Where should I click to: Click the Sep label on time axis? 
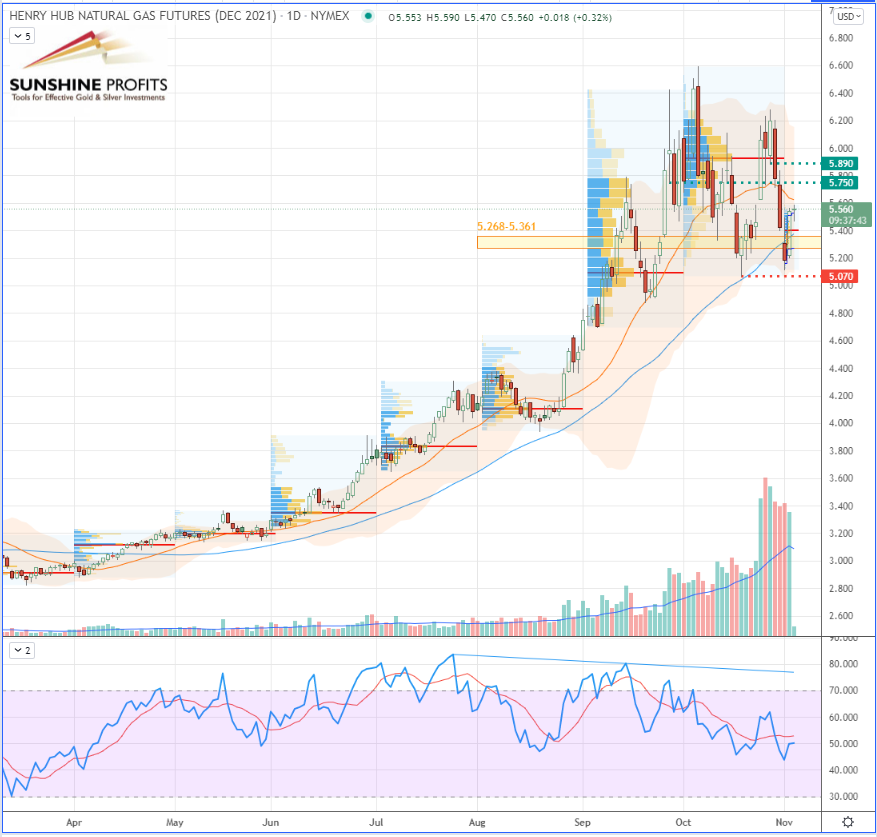pyautogui.click(x=582, y=822)
